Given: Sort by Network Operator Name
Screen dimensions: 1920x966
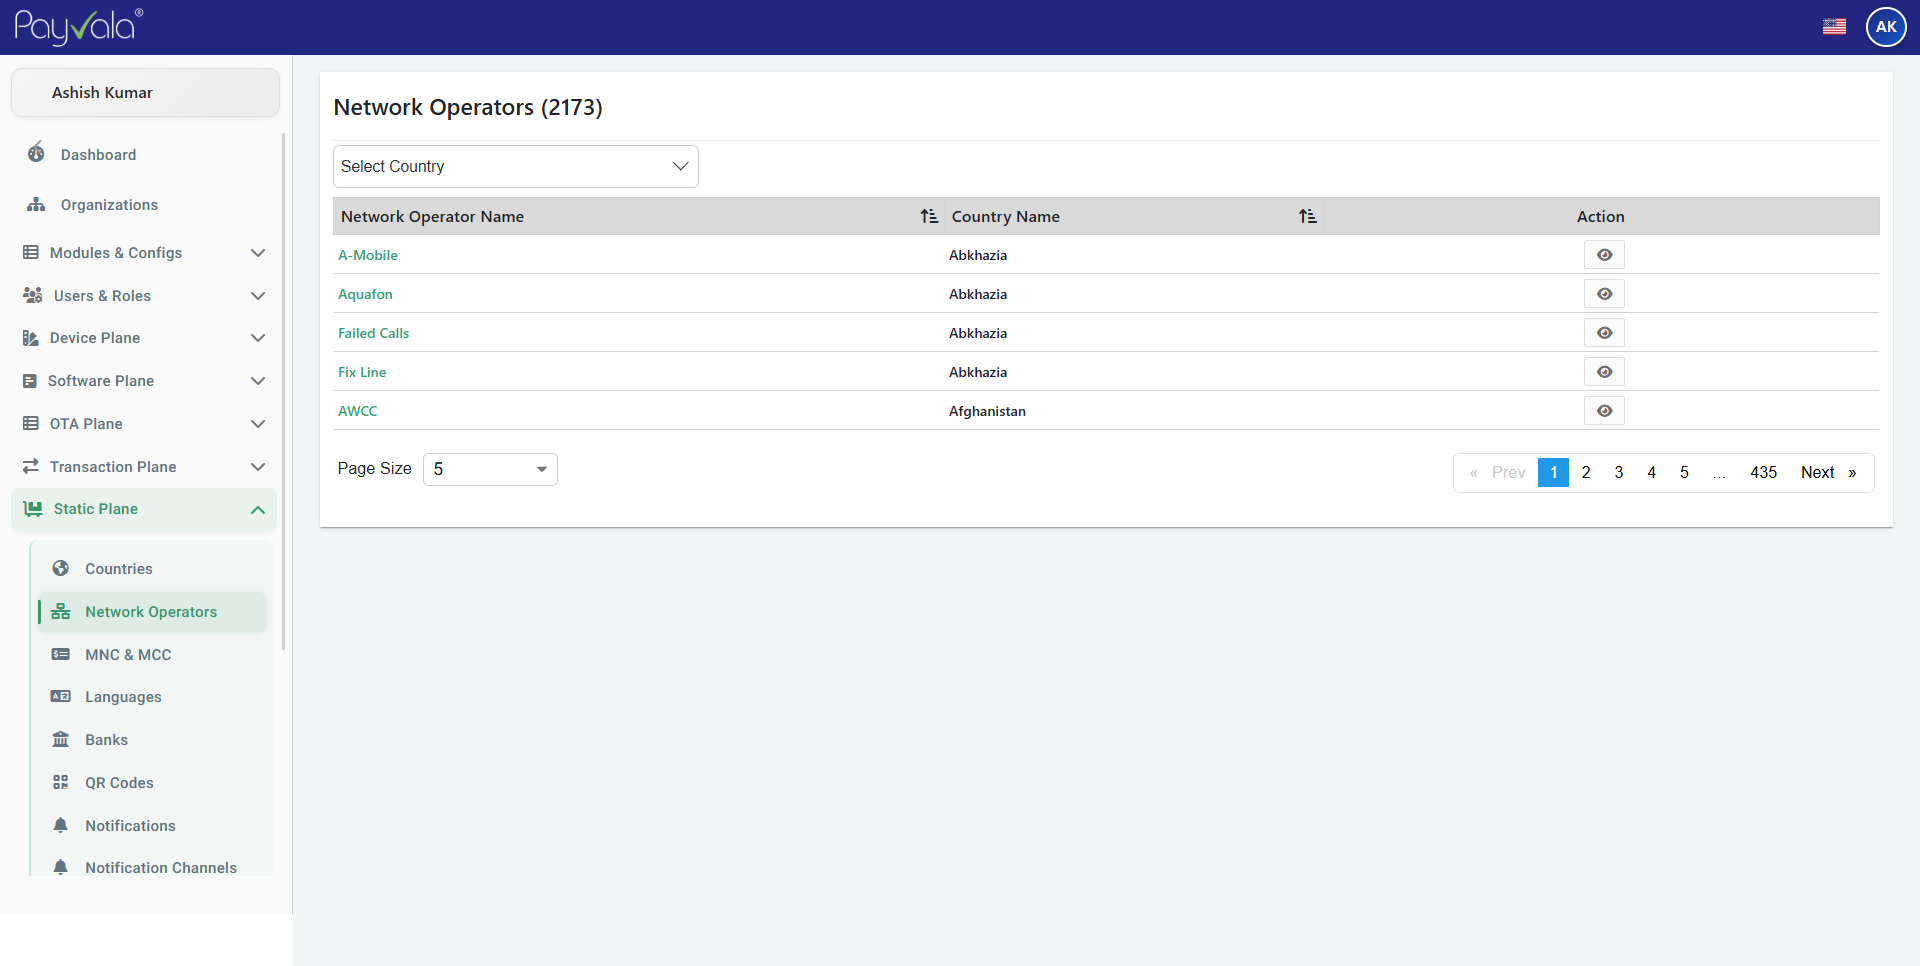Looking at the screenshot, I should 929,216.
